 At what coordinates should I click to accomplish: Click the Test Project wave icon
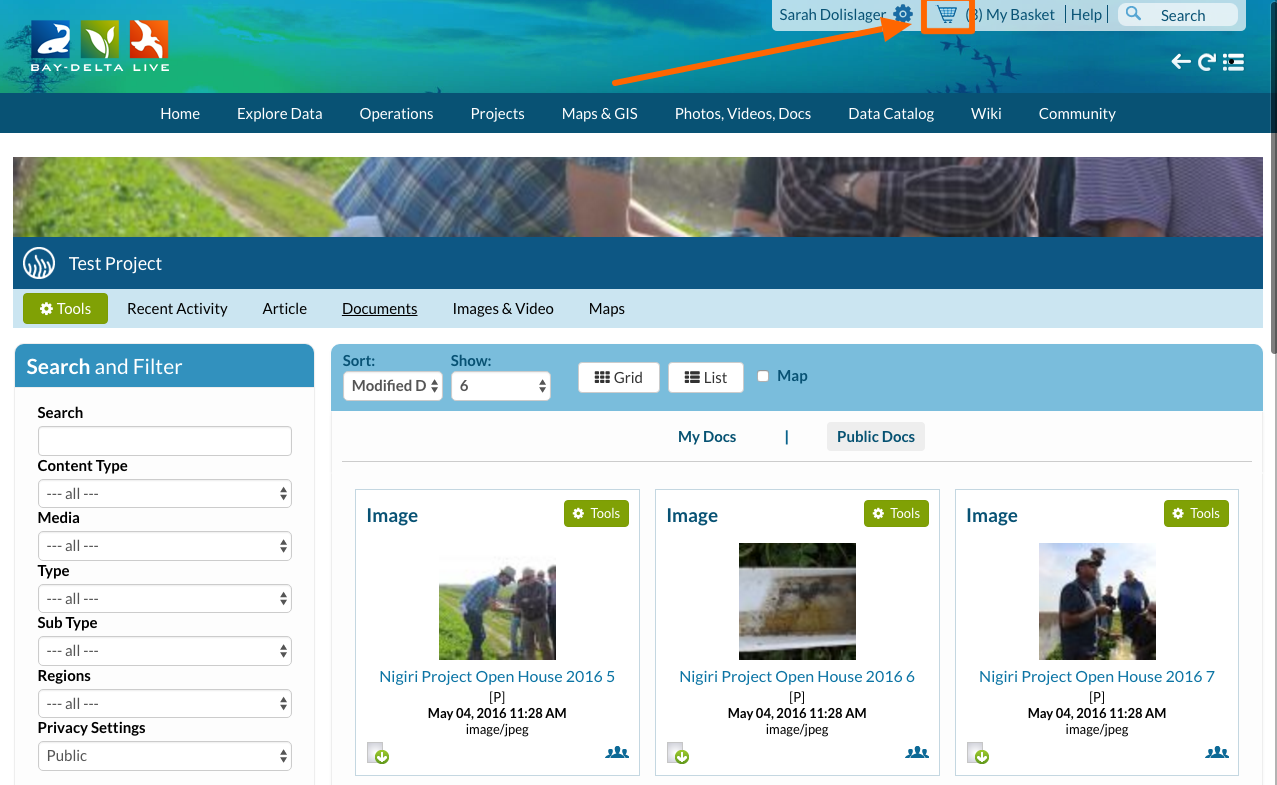(x=39, y=264)
